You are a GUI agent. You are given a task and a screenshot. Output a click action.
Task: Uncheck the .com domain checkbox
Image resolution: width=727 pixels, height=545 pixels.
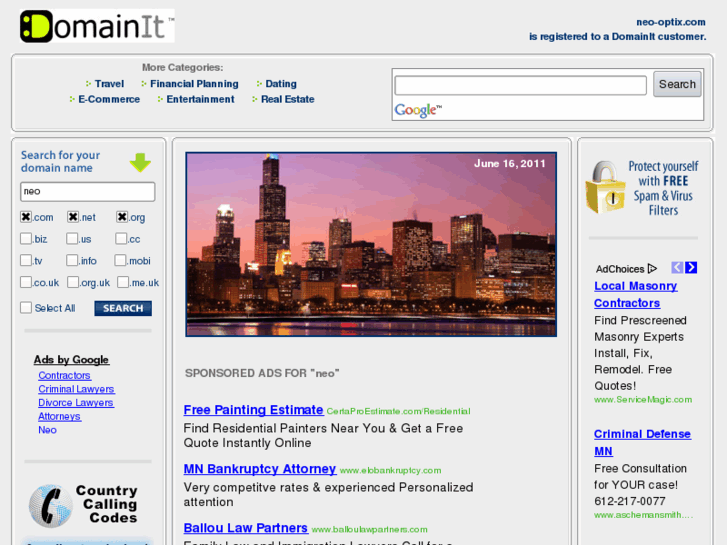pyautogui.click(x=26, y=217)
